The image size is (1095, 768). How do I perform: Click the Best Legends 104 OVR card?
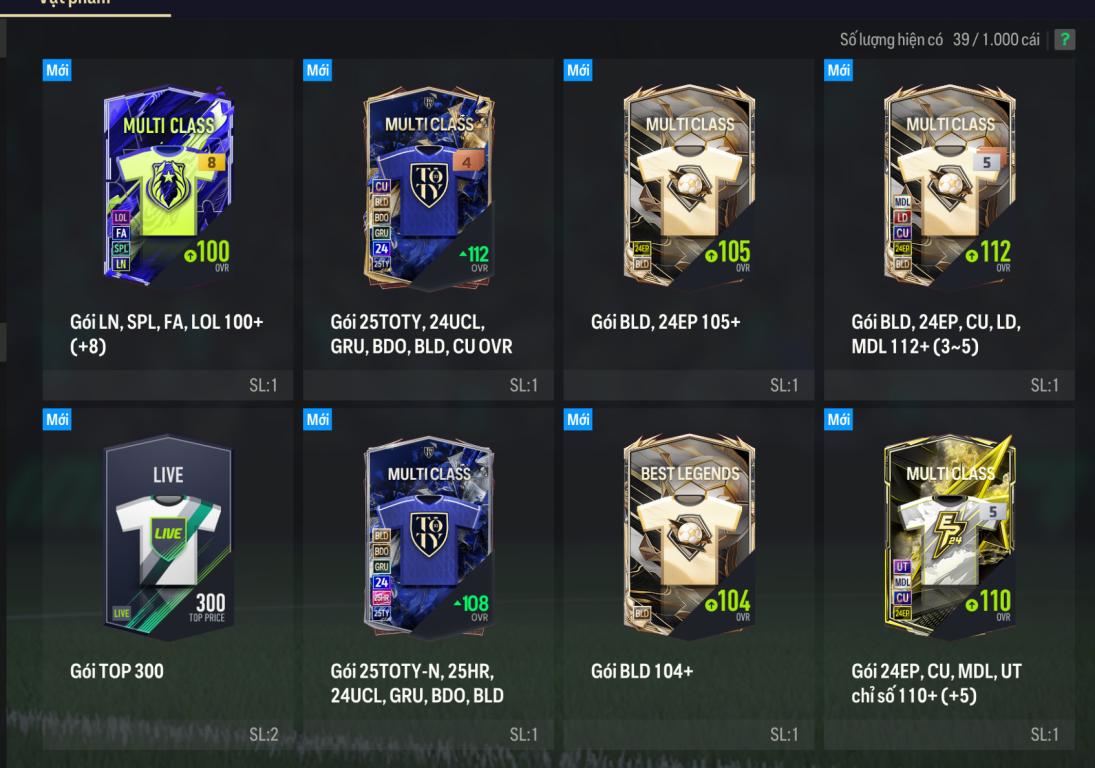click(x=689, y=536)
